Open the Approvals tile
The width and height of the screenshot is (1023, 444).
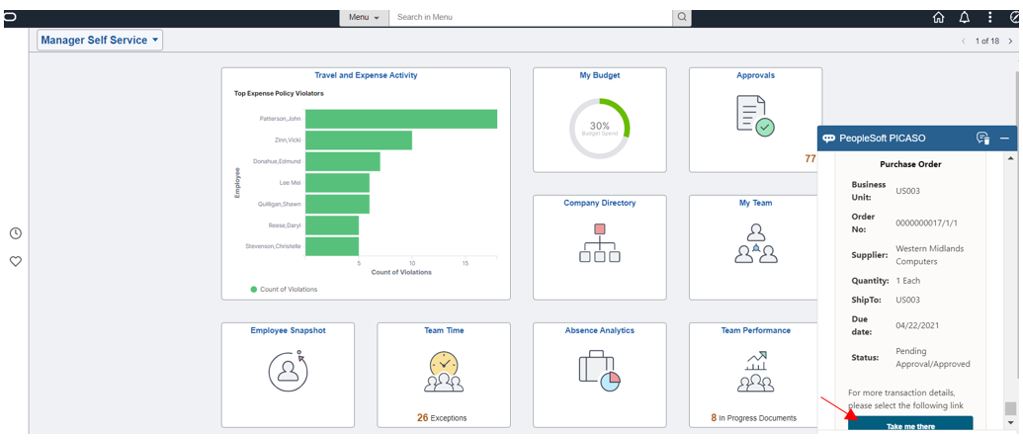point(756,120)
